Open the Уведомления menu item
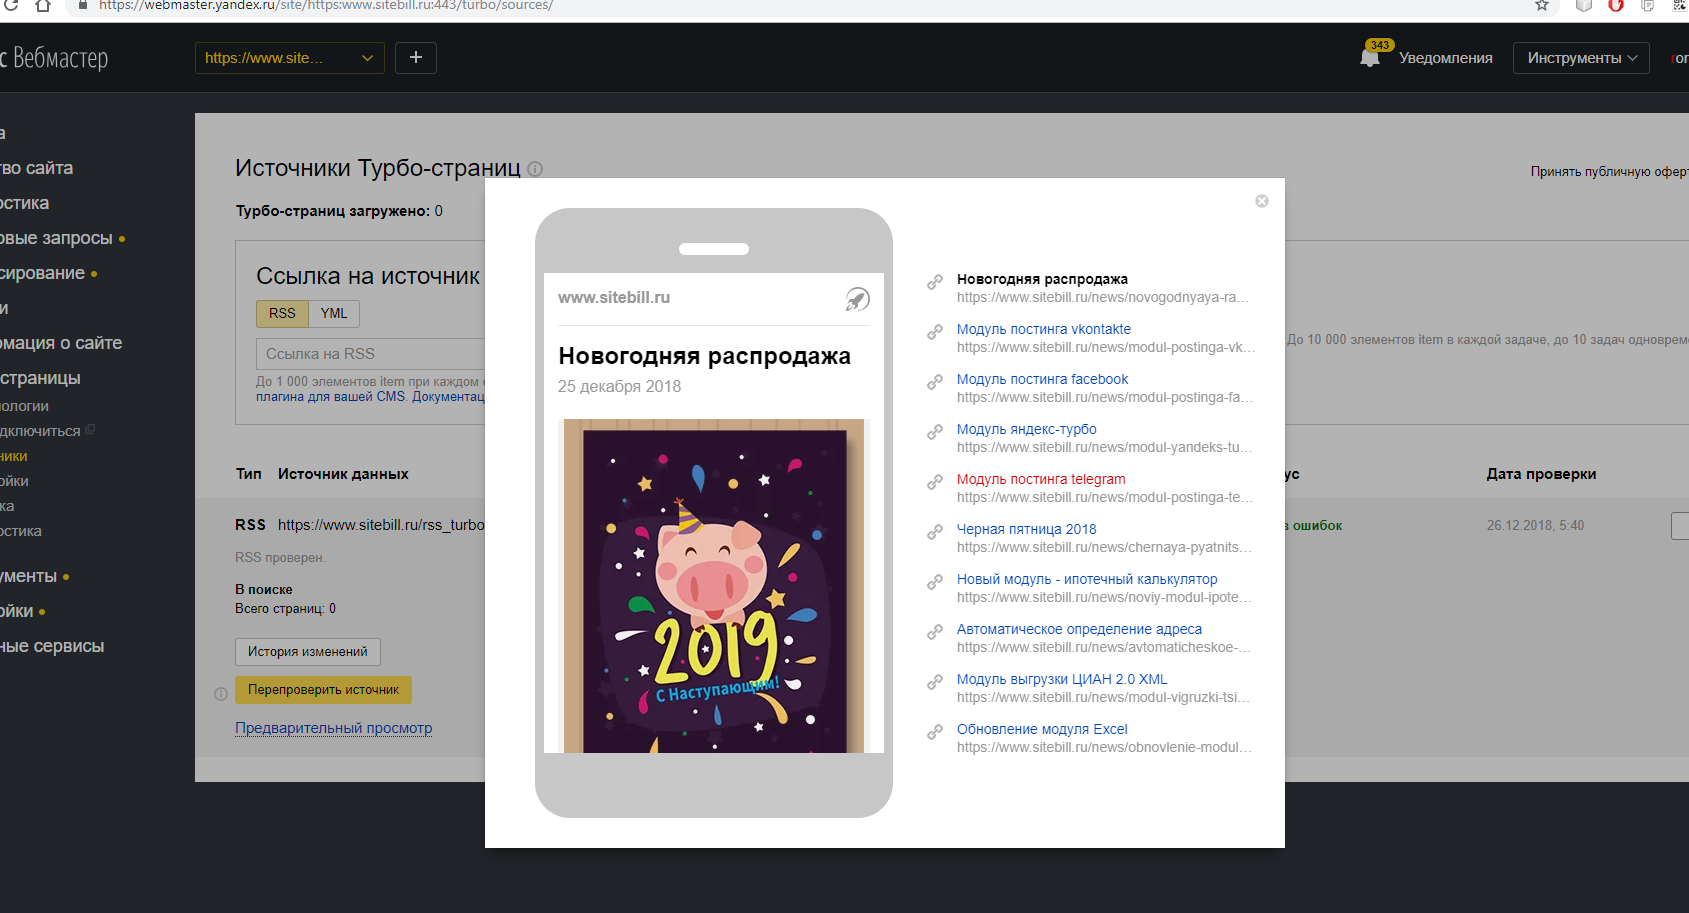The width and height of the screenshot is (1689, 913). click(x=1445, y=58)
